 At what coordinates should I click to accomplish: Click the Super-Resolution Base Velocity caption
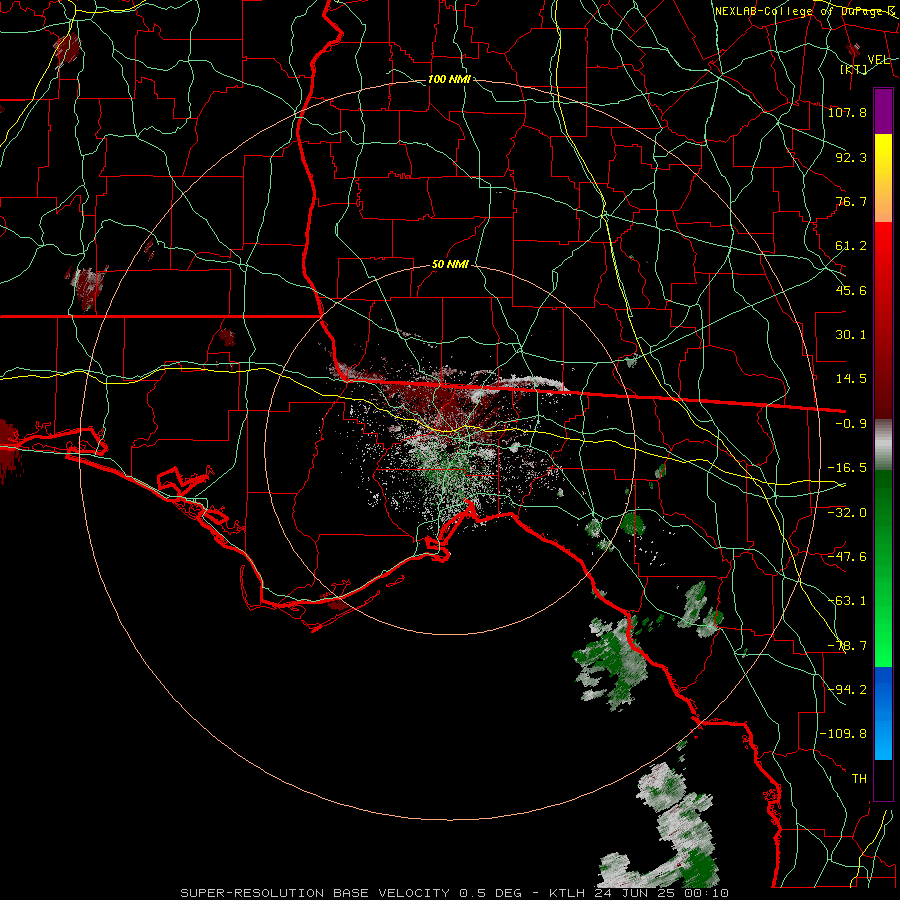tap(455, 893)
